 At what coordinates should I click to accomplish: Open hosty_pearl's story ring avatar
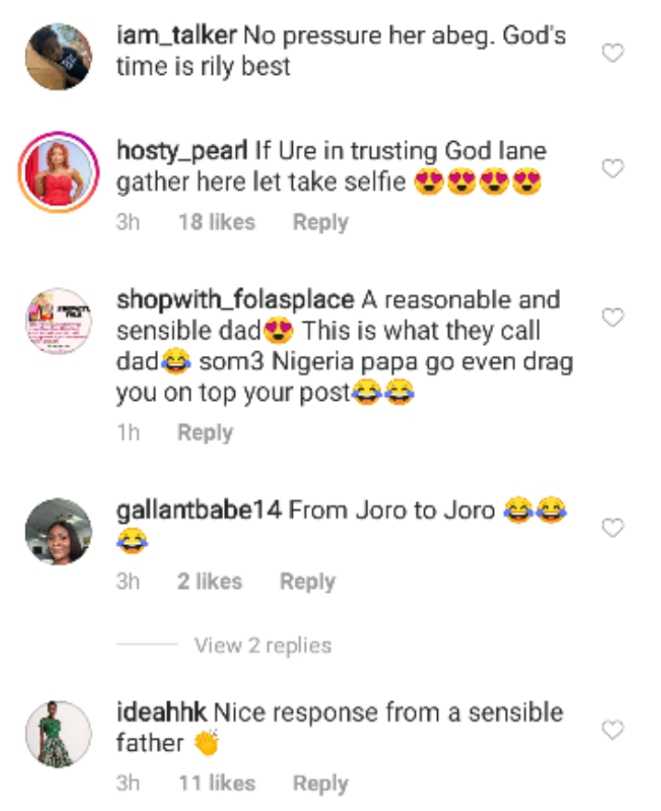[58, 172]
